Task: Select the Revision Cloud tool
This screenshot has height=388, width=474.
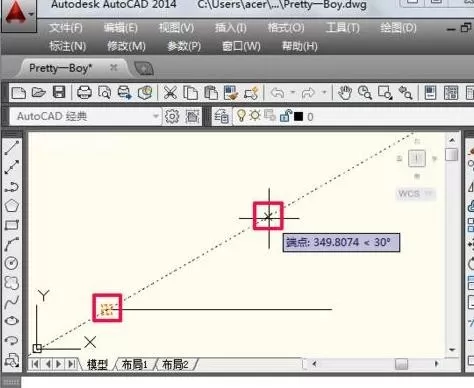Action: (x=12, y=283)
